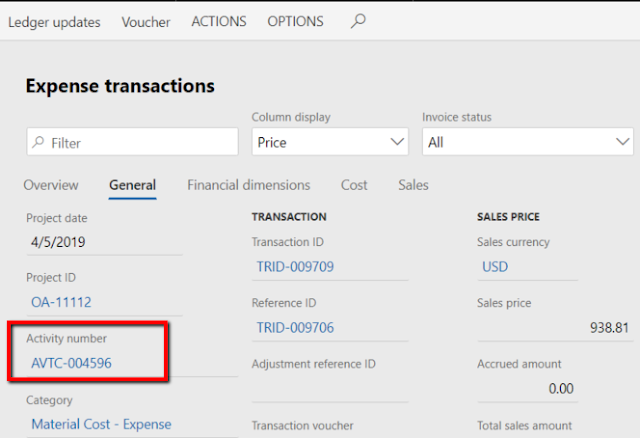Click inside the Filter search field
Viewport: 640px width, 438px height.
pyautogui.click(x=140, y=143)
